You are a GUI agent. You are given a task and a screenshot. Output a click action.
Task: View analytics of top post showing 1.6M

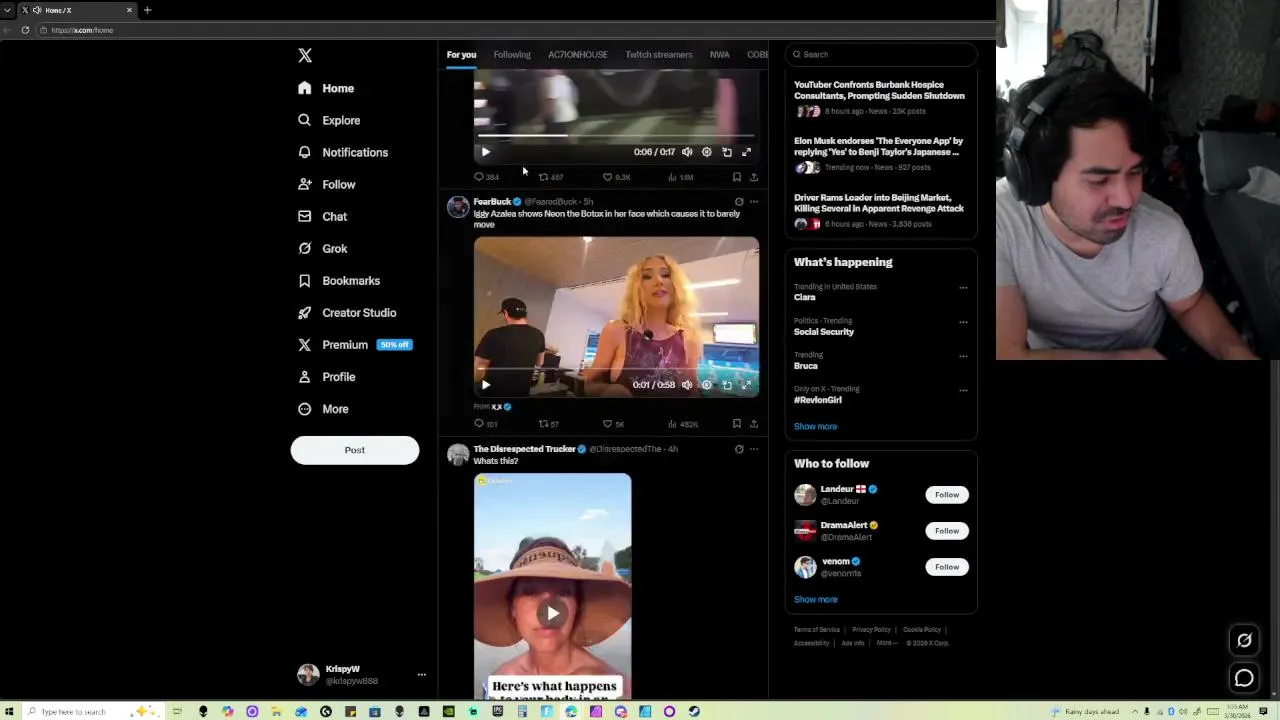pyautogui.click(x=680, y=177)
